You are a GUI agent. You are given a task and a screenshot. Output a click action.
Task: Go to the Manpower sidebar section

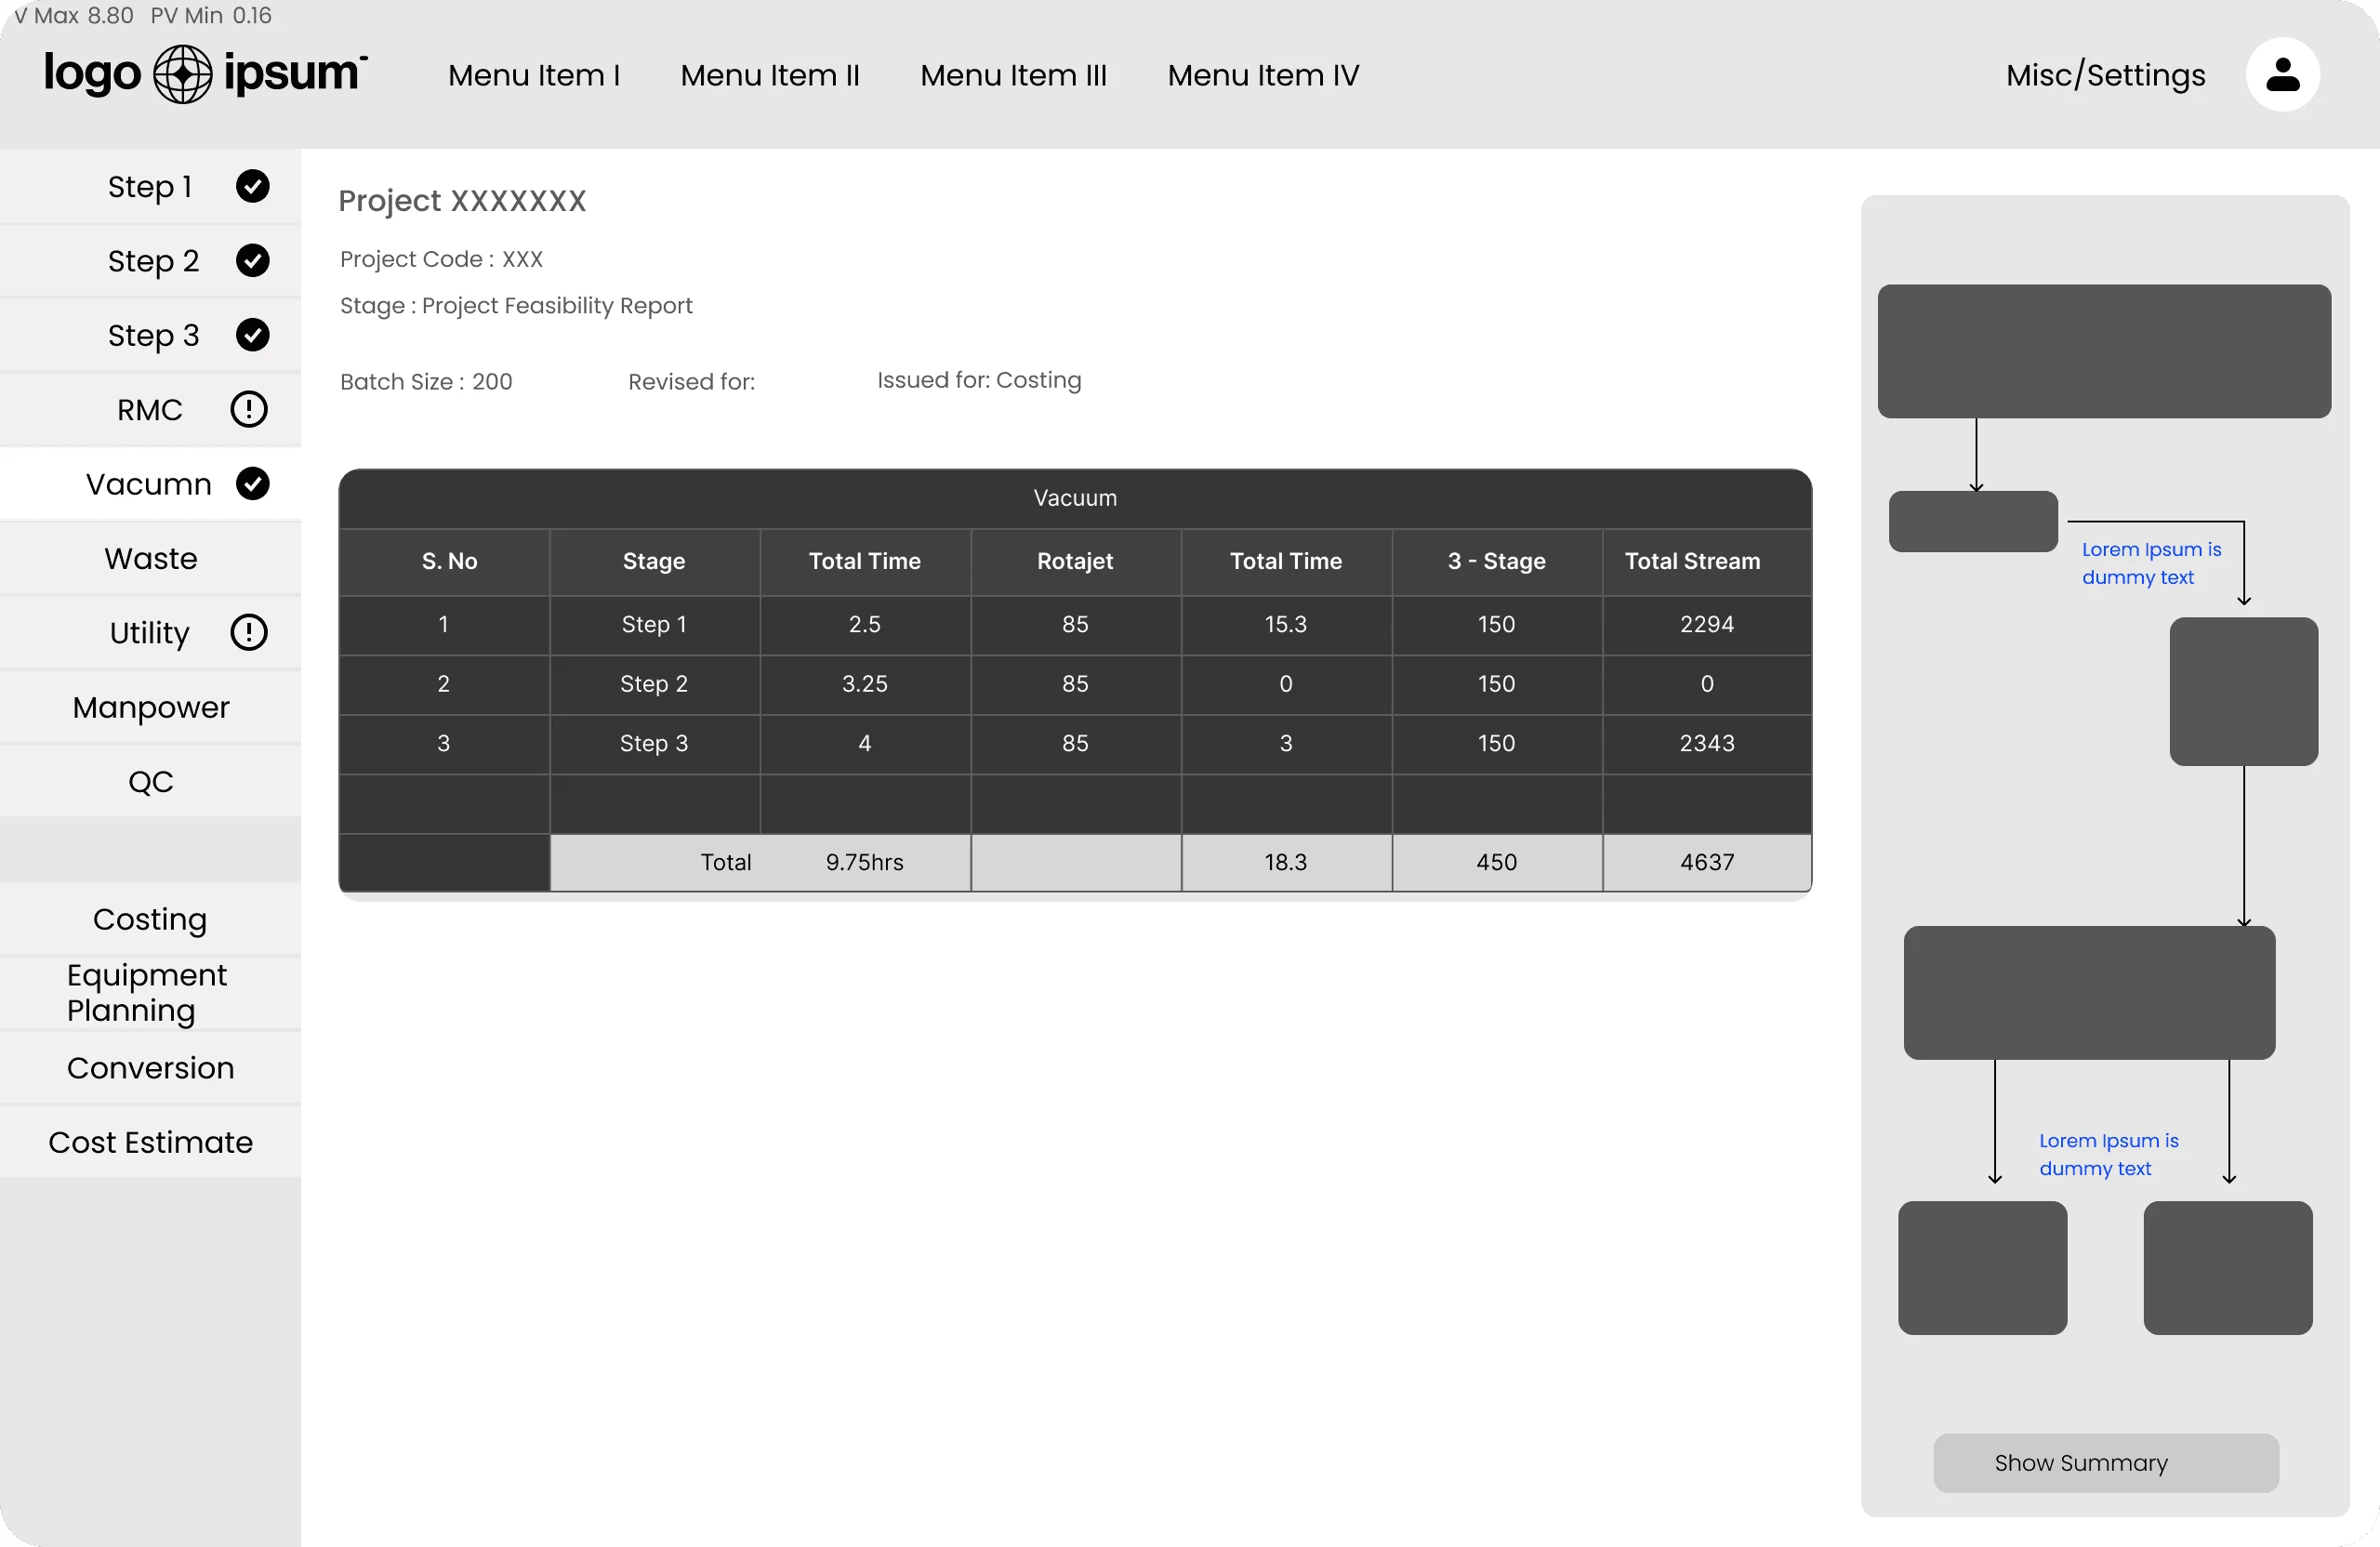(151, 707)
